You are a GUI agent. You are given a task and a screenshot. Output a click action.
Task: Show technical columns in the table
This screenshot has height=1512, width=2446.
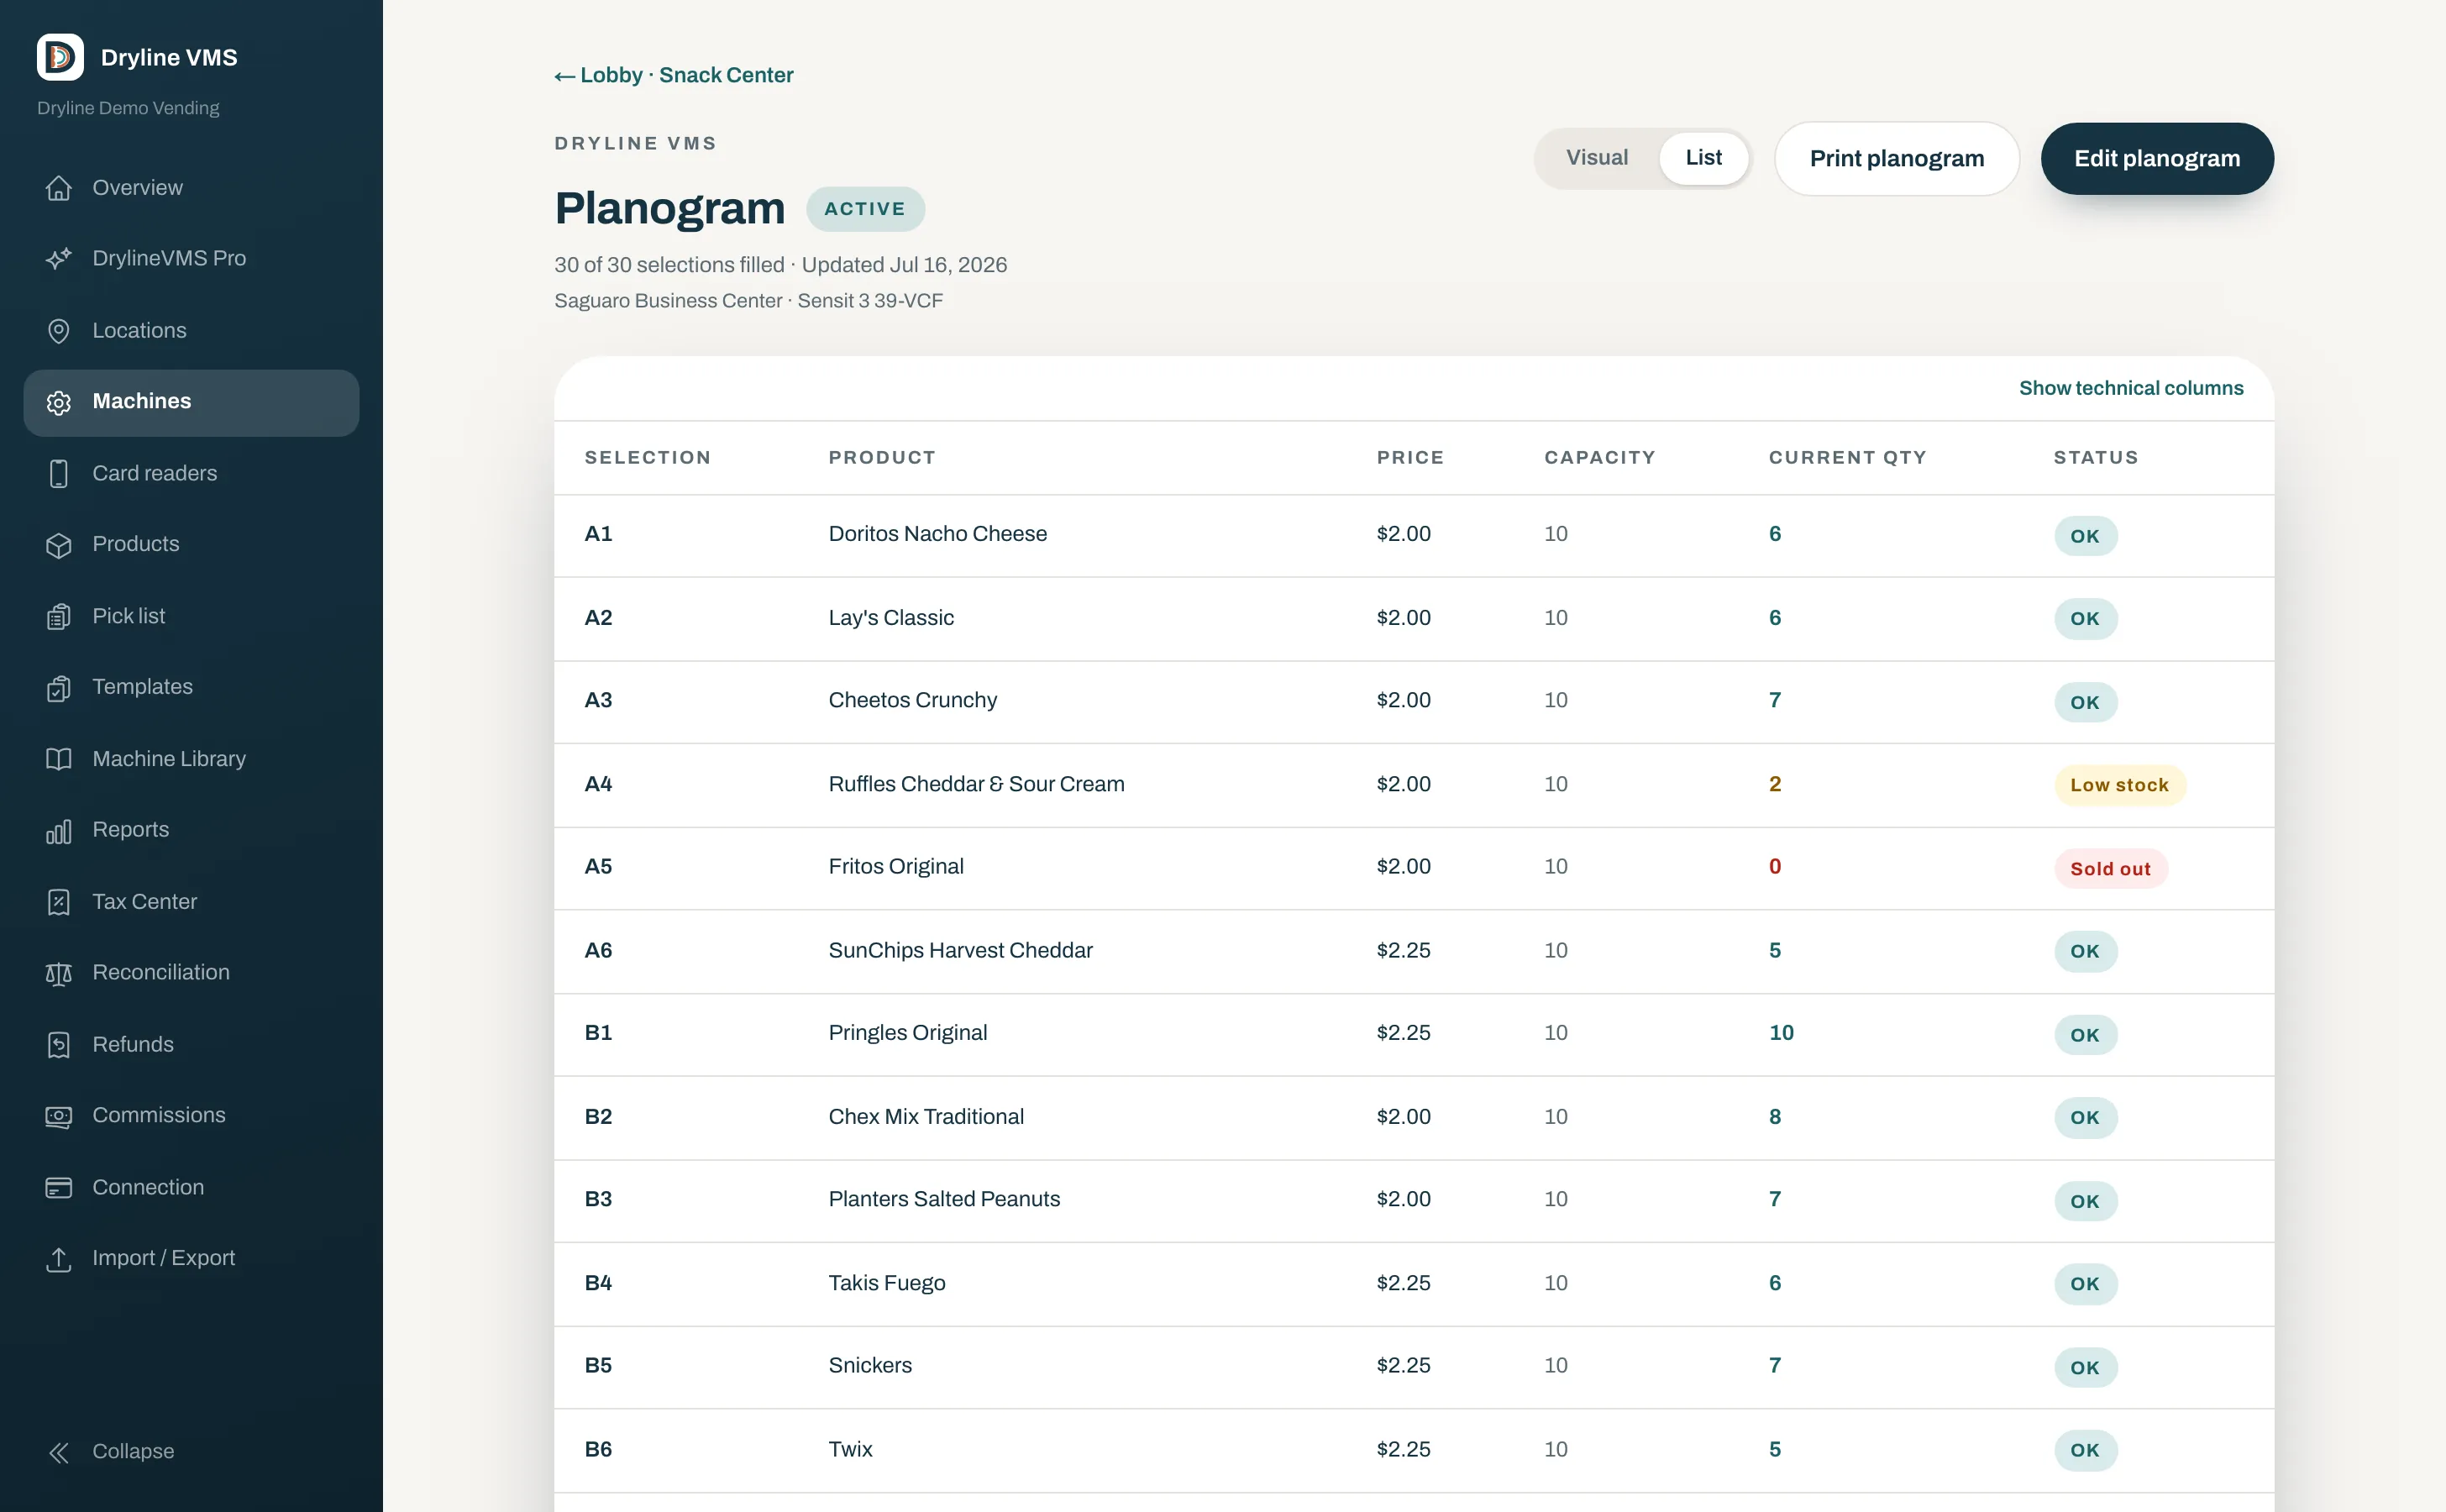(x=2130, y=388)
